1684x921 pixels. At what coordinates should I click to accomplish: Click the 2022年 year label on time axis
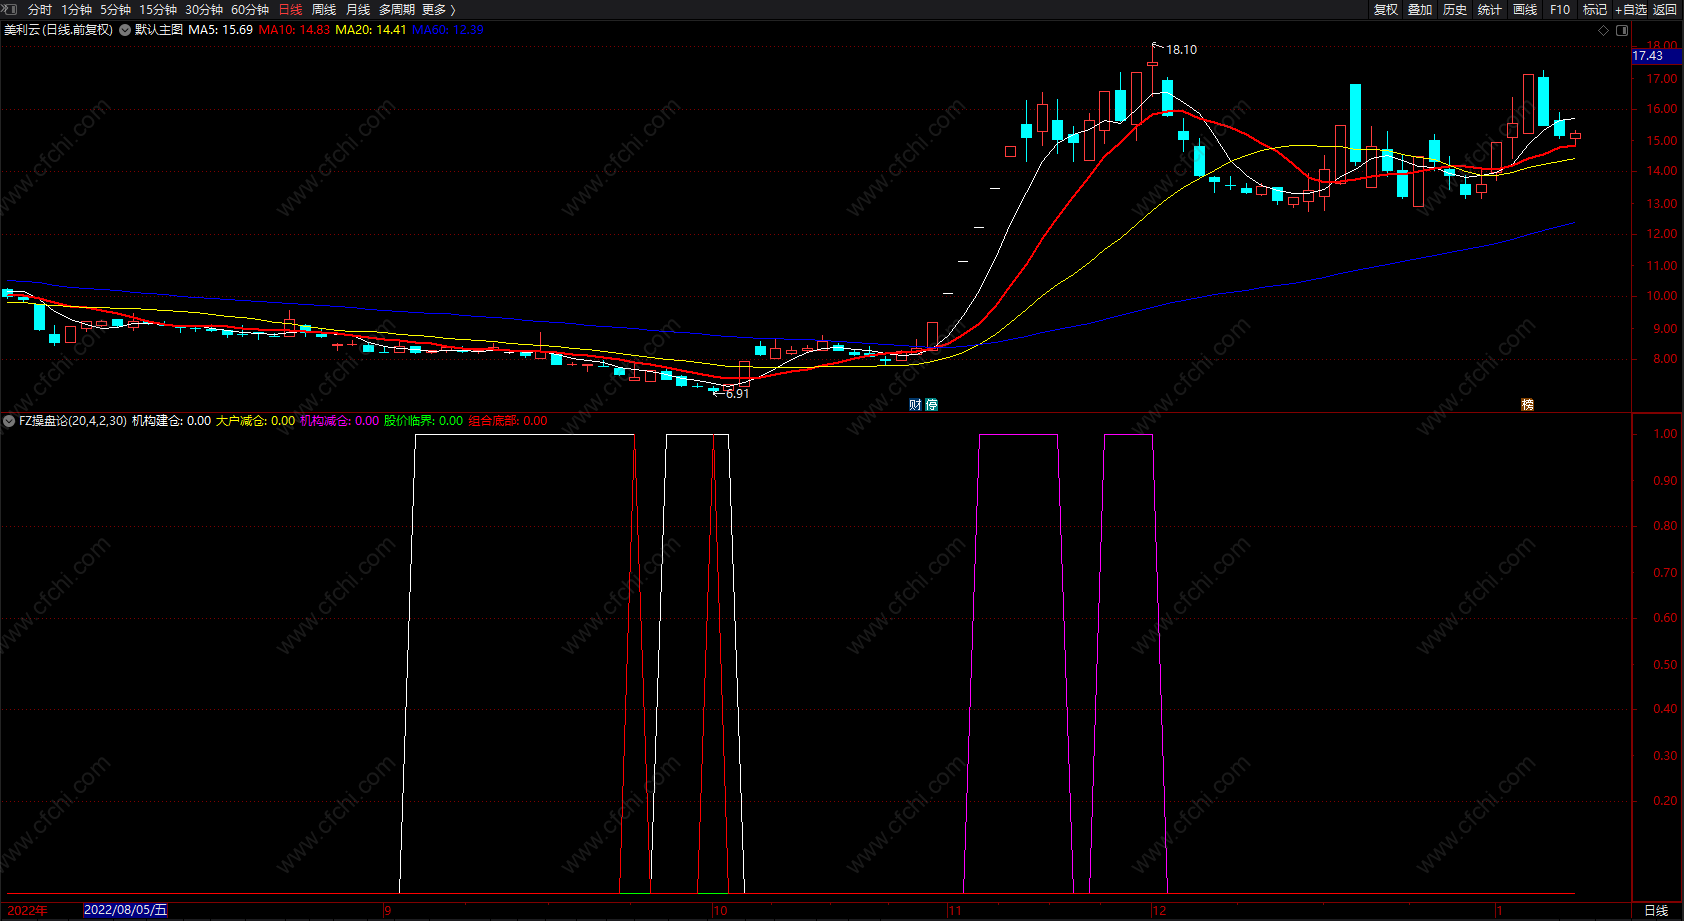pos(28,911)
